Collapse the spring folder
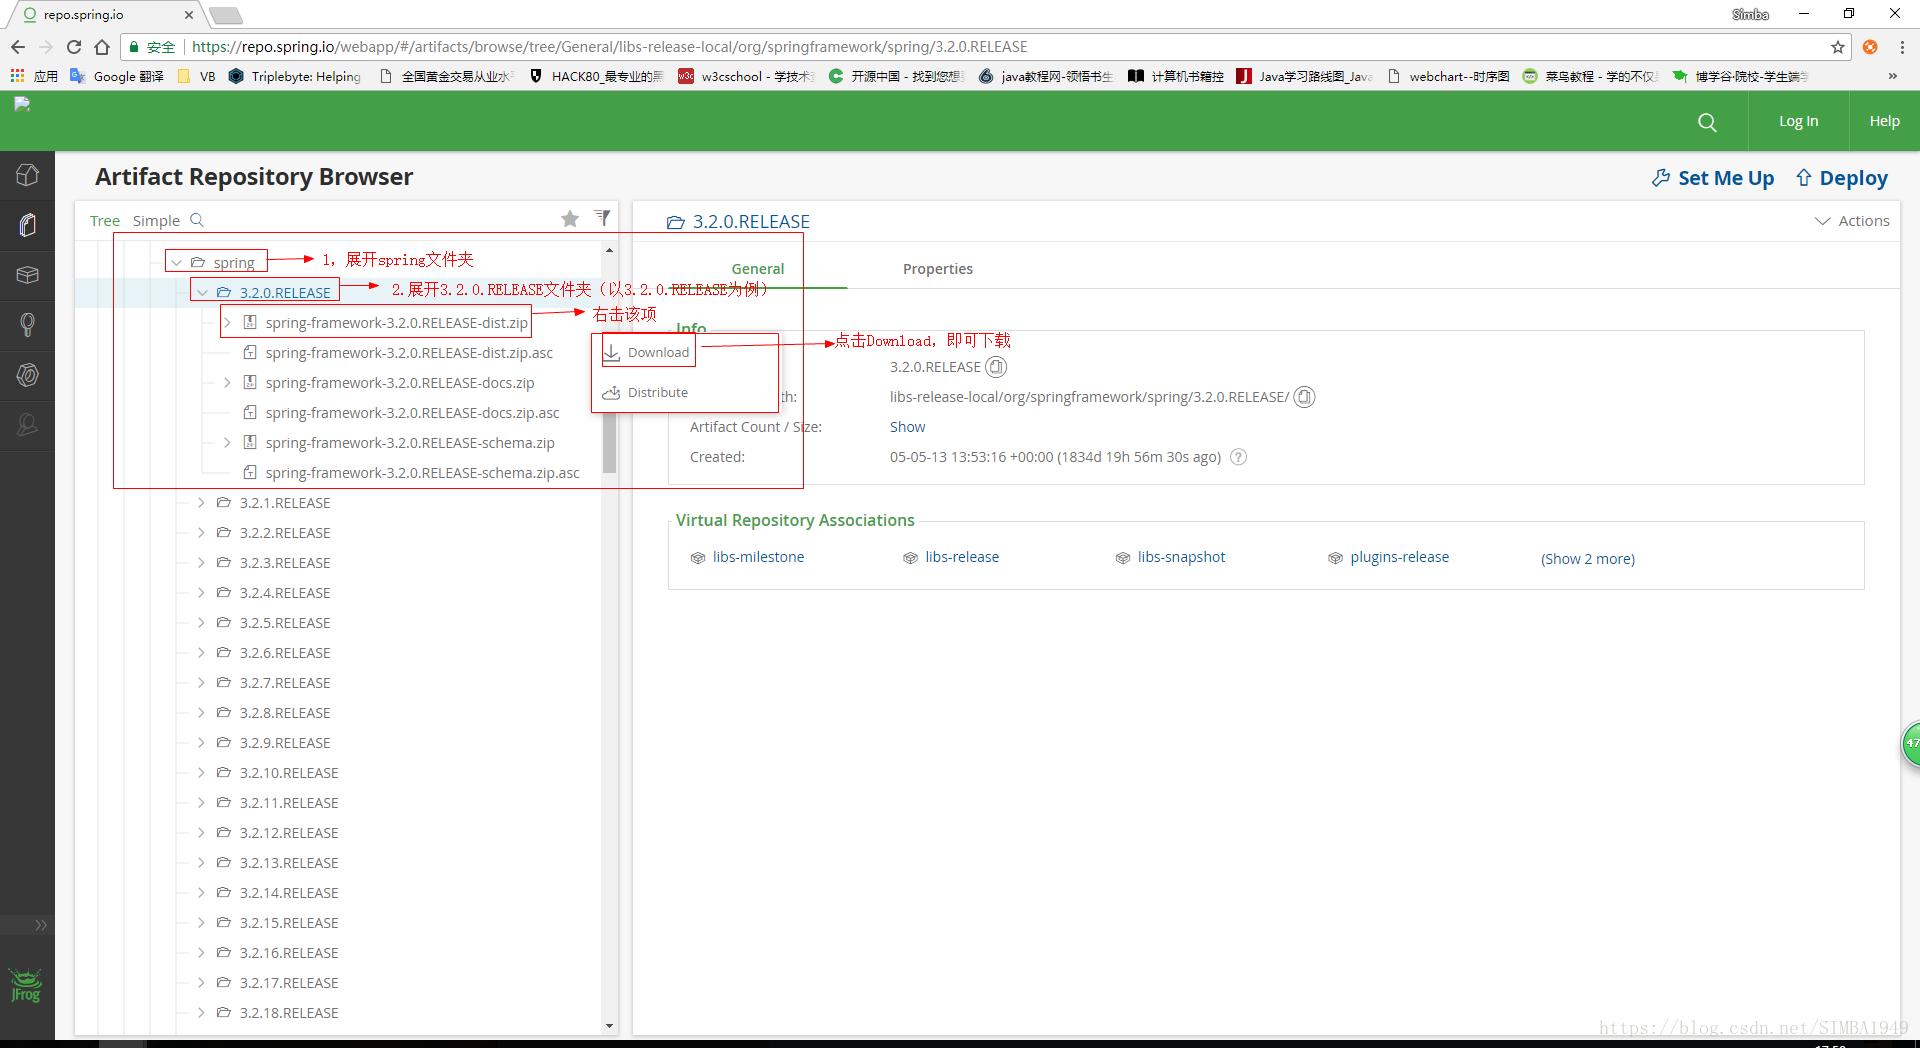The image size is (1920, 1048). (176, 262)
